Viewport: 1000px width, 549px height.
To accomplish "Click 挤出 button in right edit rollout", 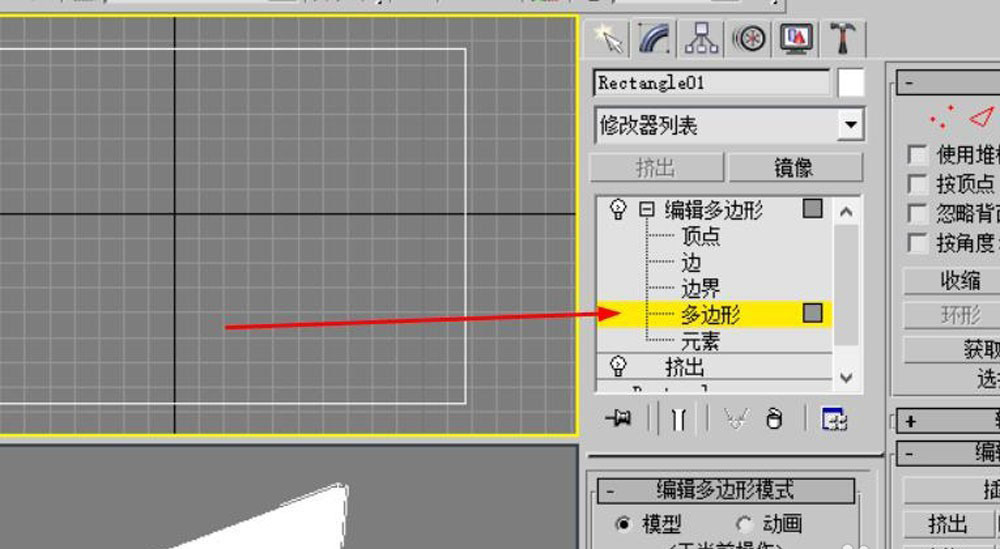I will click(x=948, y=524).
